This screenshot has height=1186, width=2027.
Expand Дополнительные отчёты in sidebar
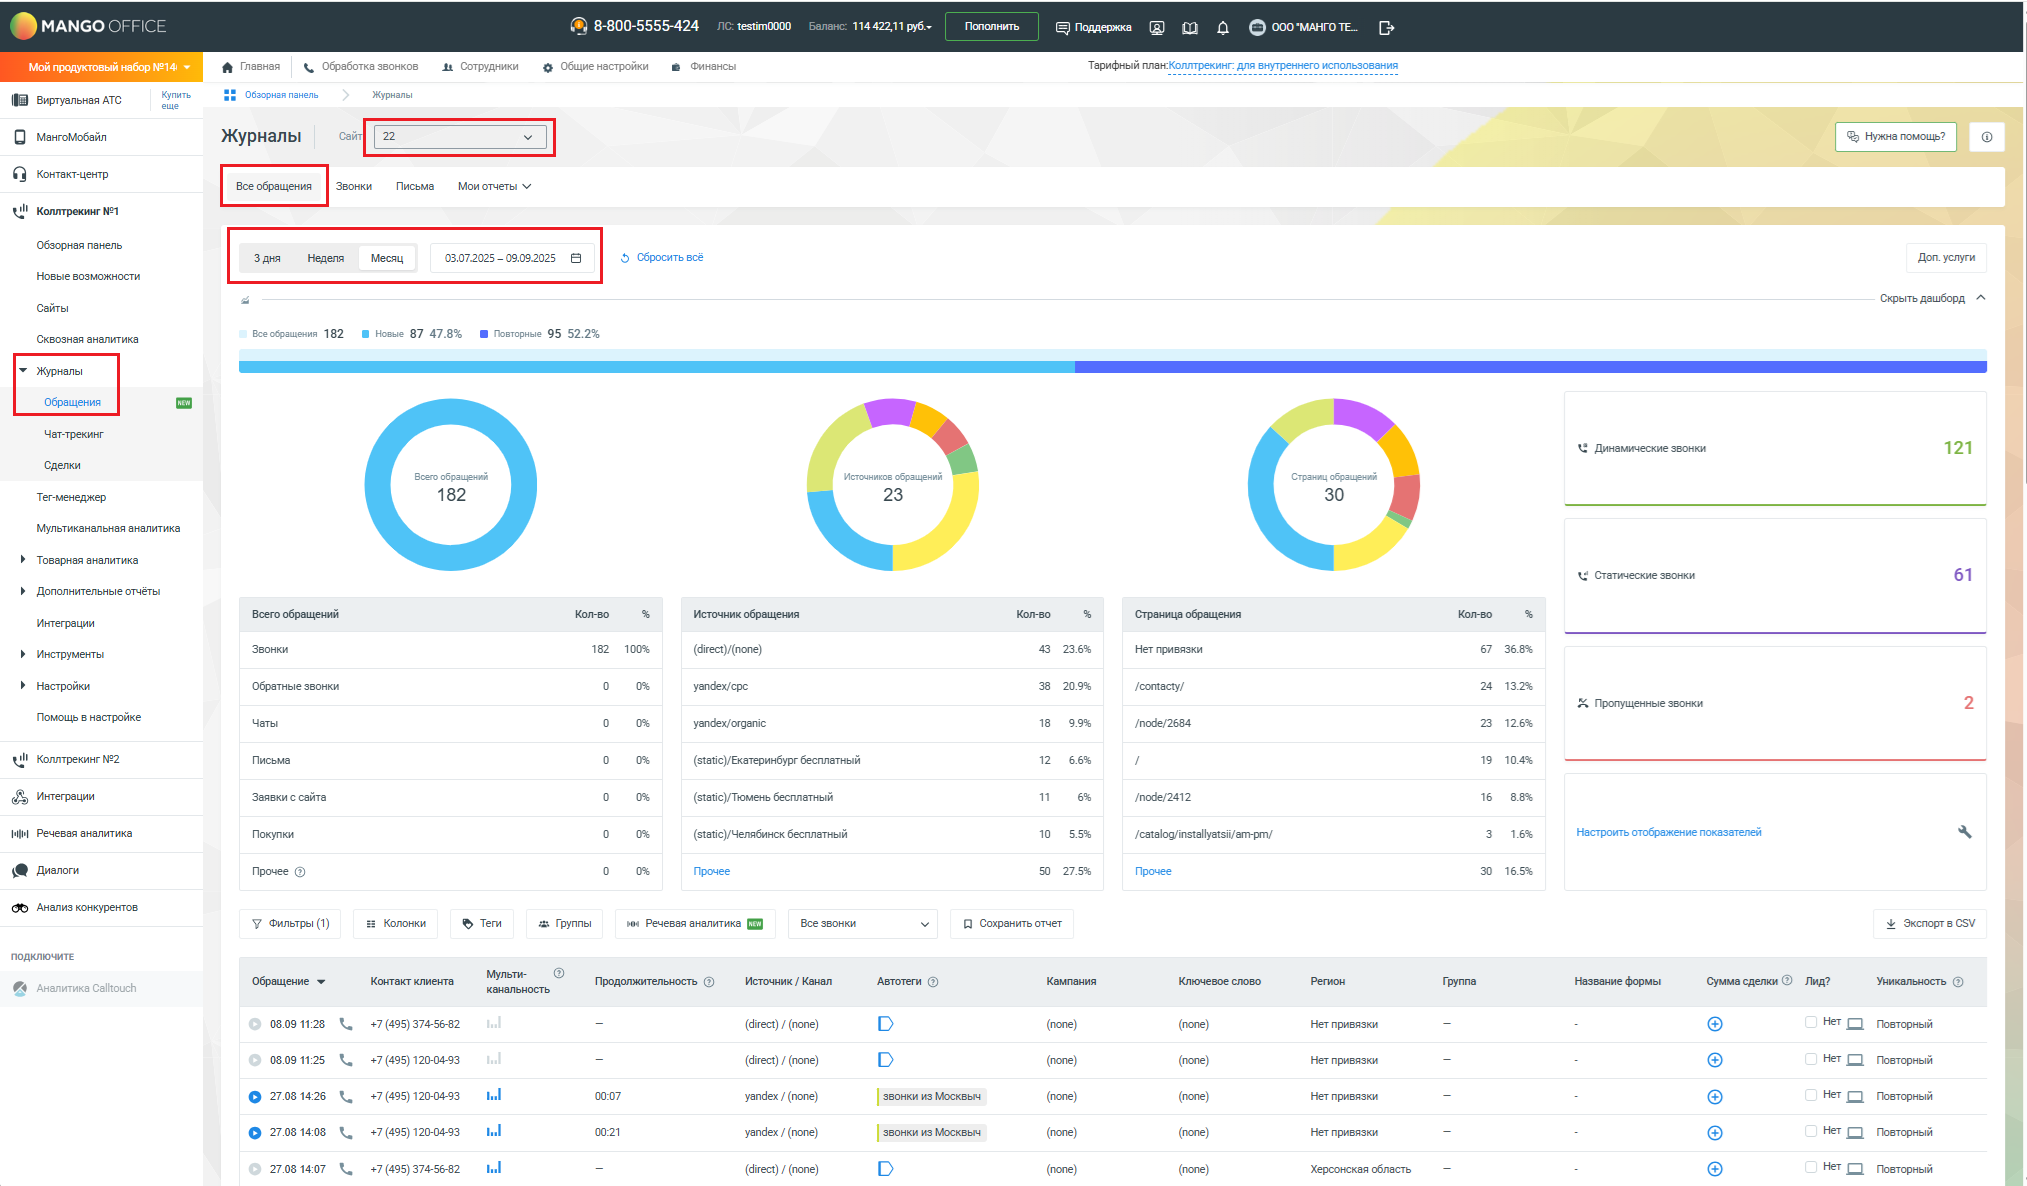click(x=23, y=592)
